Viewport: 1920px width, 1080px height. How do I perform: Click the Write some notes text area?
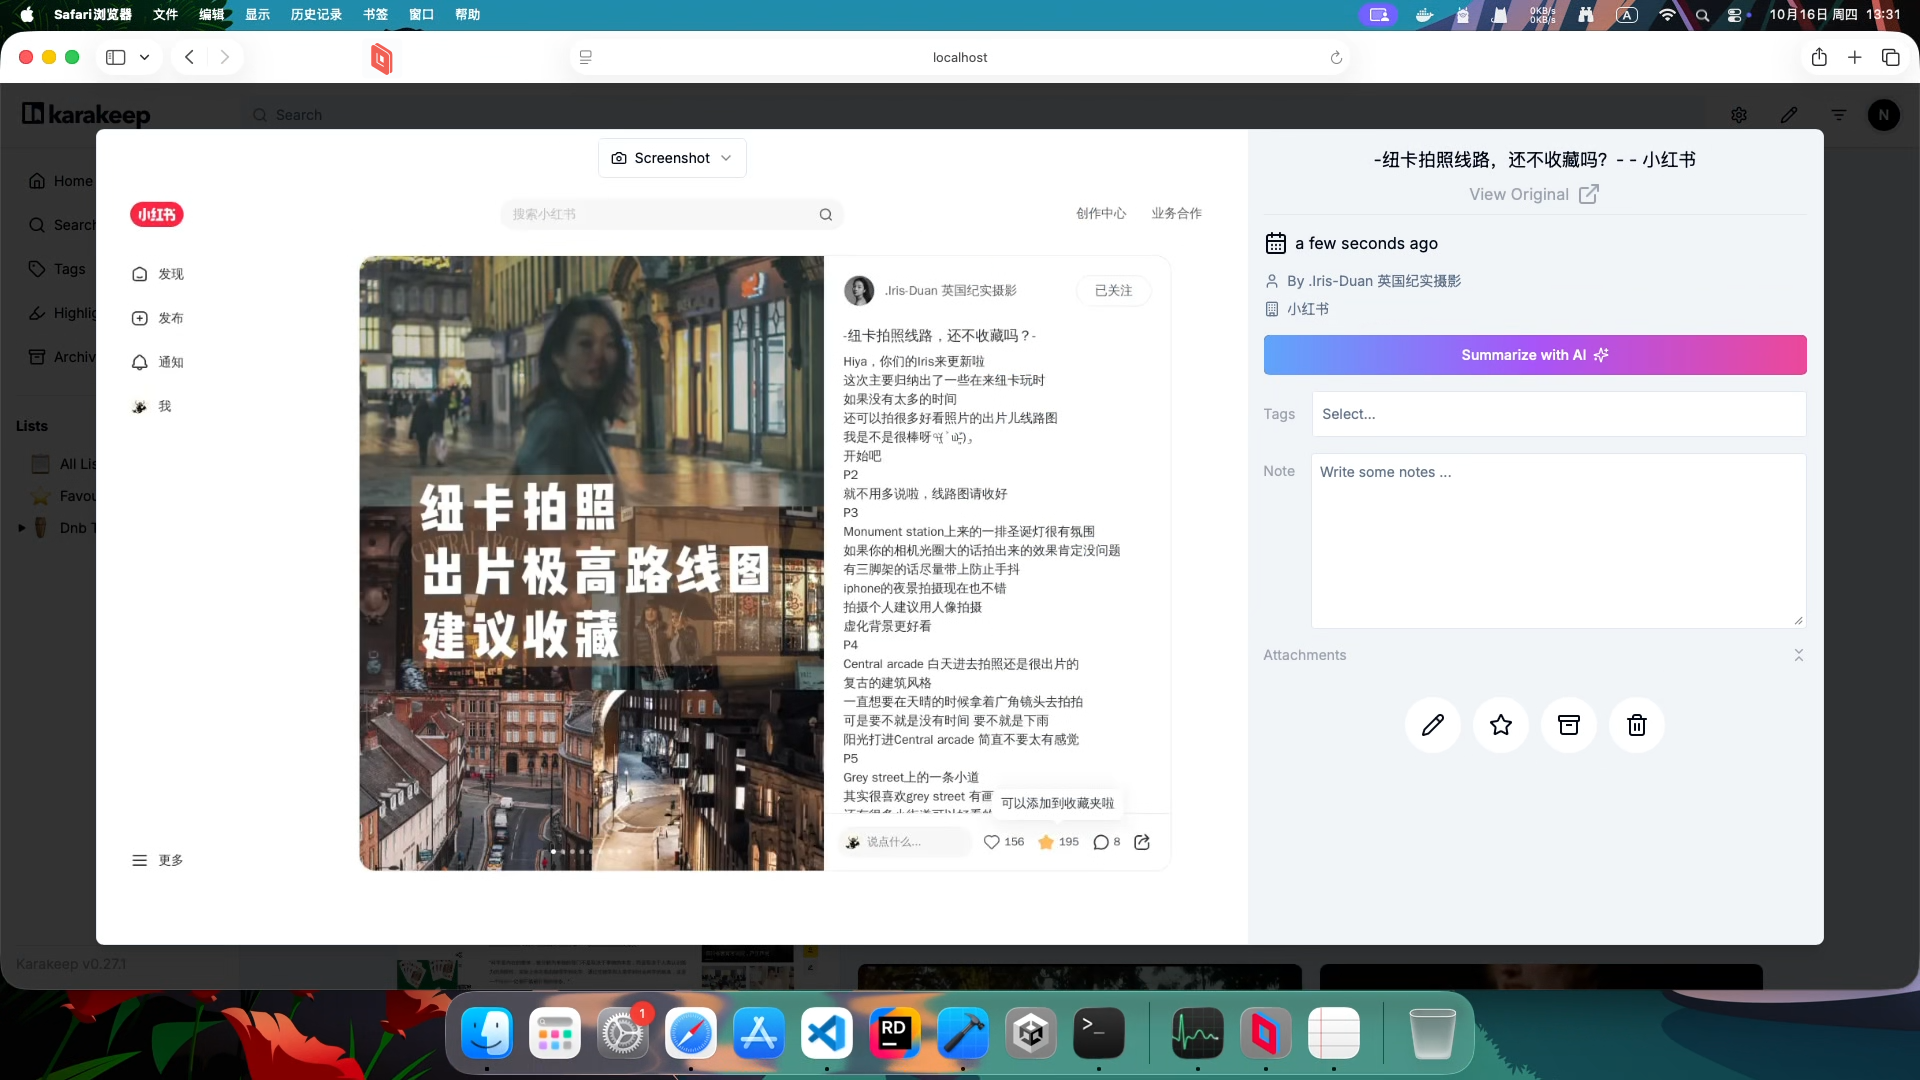(1558, 540)
